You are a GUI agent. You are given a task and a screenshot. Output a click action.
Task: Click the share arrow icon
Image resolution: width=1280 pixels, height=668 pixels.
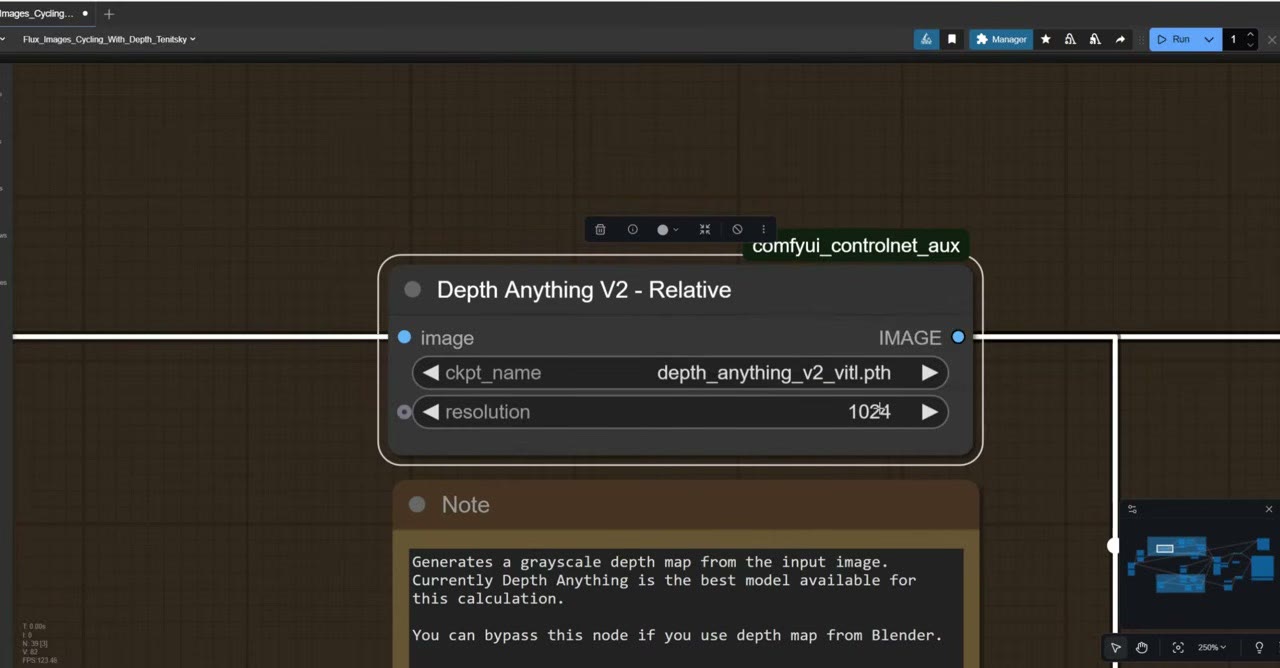1120,39
